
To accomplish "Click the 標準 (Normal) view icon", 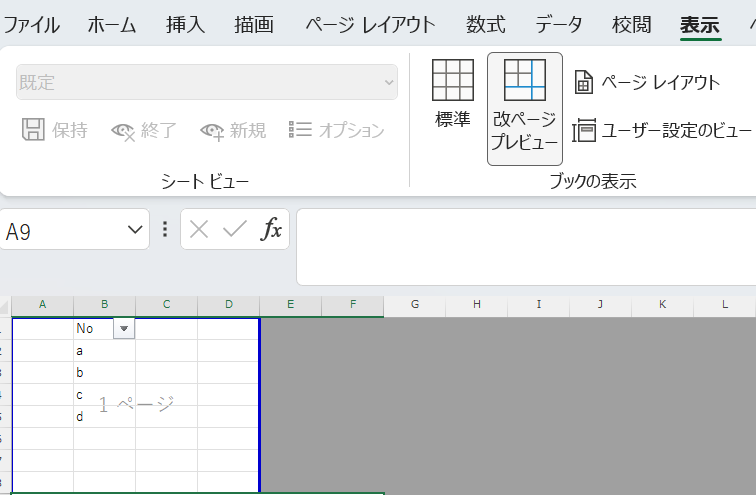I will pyautogui.click(x=452, y=94).
